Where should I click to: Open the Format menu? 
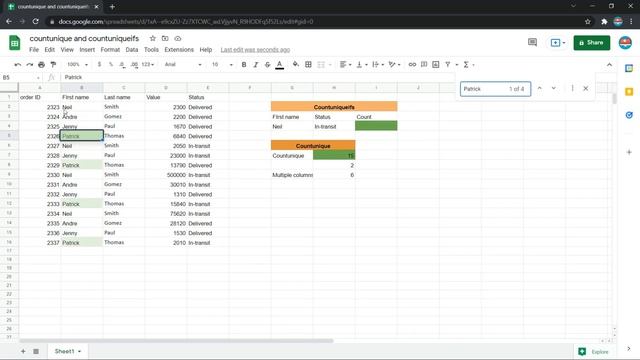[110, 50]
